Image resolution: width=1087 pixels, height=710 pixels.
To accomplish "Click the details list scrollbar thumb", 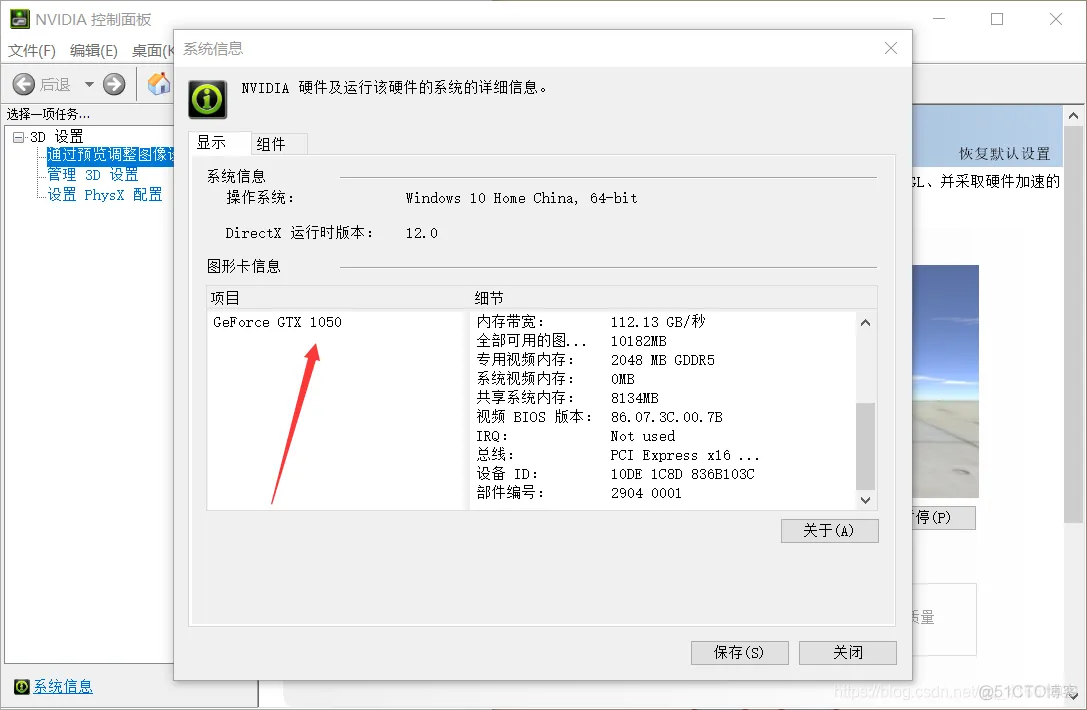I will 865,446.
